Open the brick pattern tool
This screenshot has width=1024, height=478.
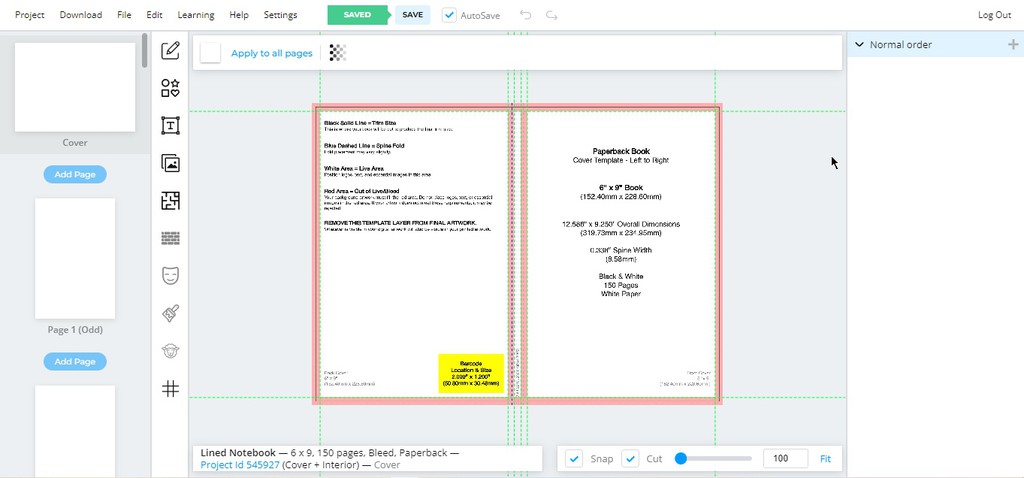pos(170,238)
